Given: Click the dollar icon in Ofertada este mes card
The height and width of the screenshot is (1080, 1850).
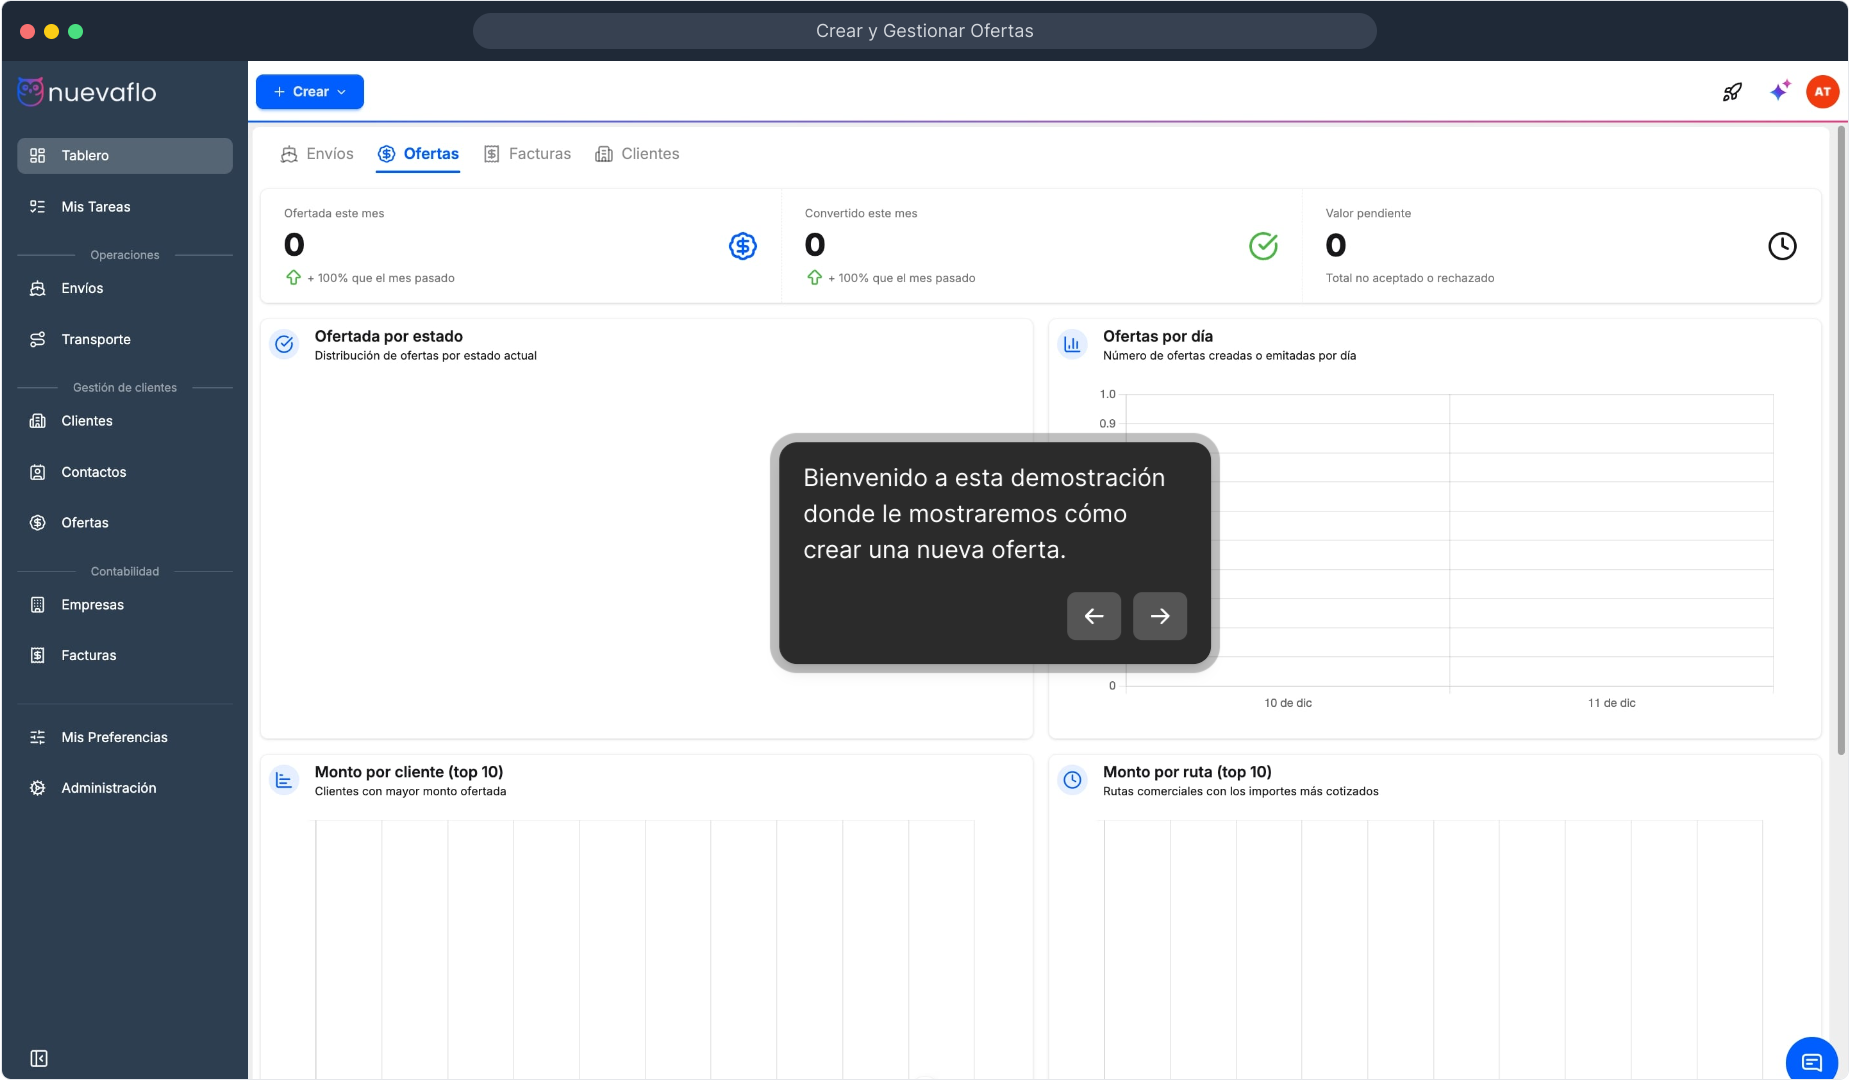Looking at the screenshot, I should 742,246.
